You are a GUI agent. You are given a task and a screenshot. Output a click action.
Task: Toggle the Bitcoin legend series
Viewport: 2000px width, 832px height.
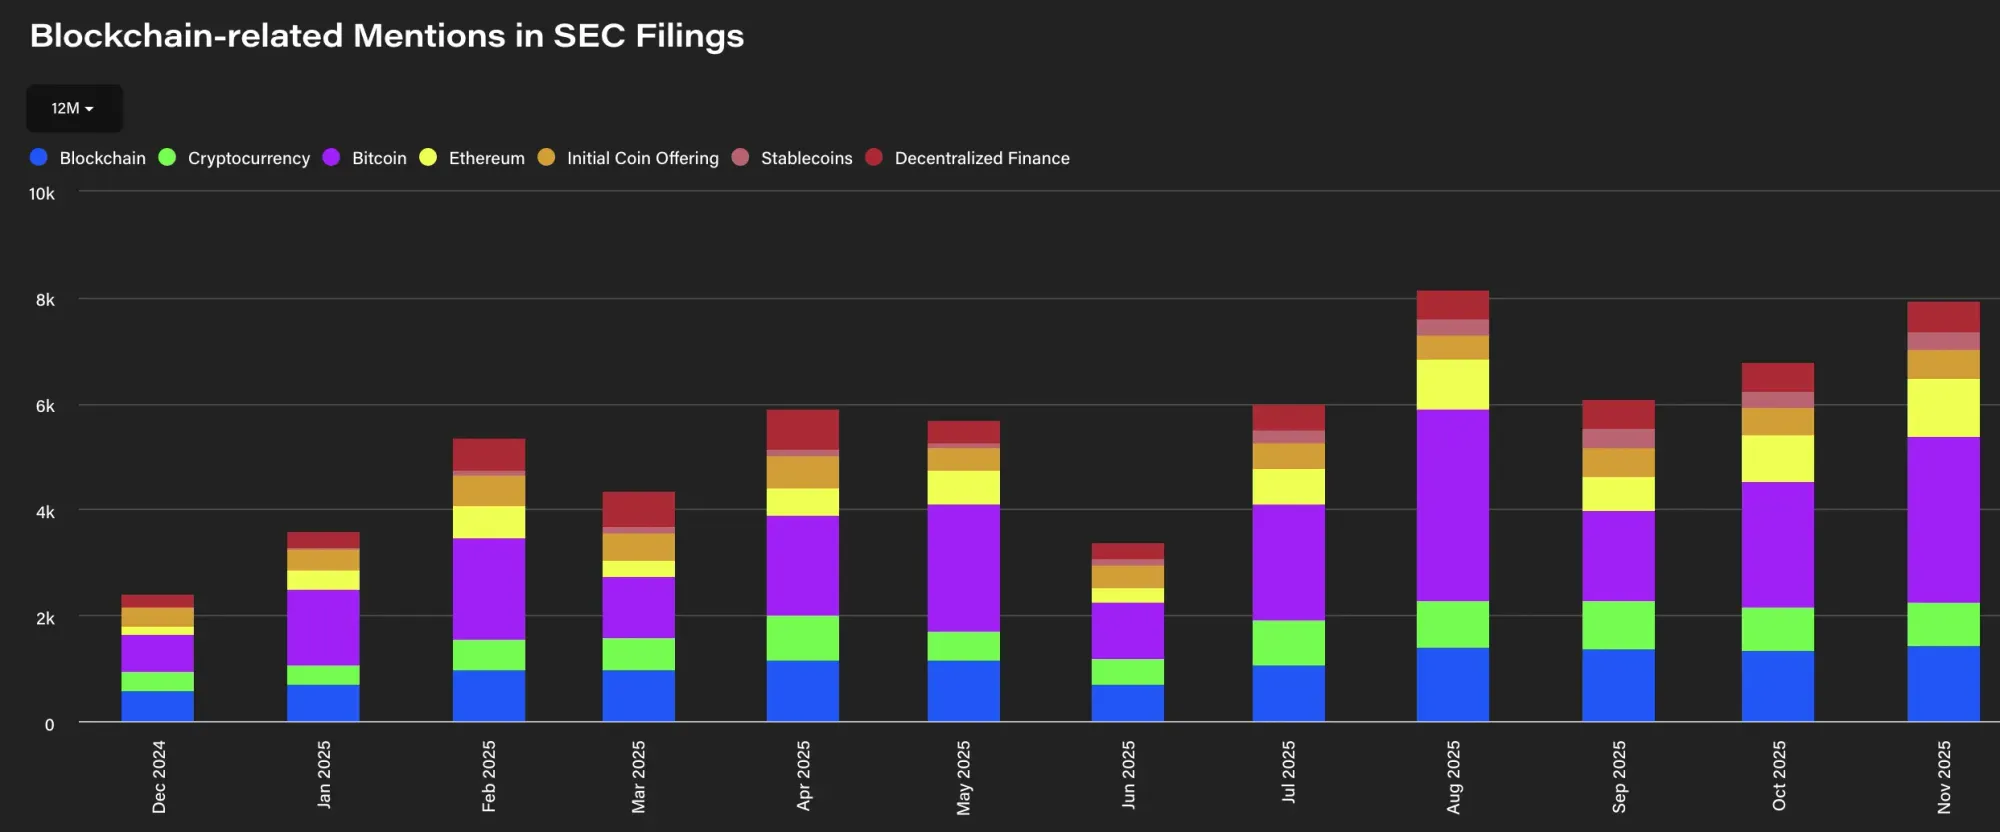pyautogui.click(x=378, y=158)
